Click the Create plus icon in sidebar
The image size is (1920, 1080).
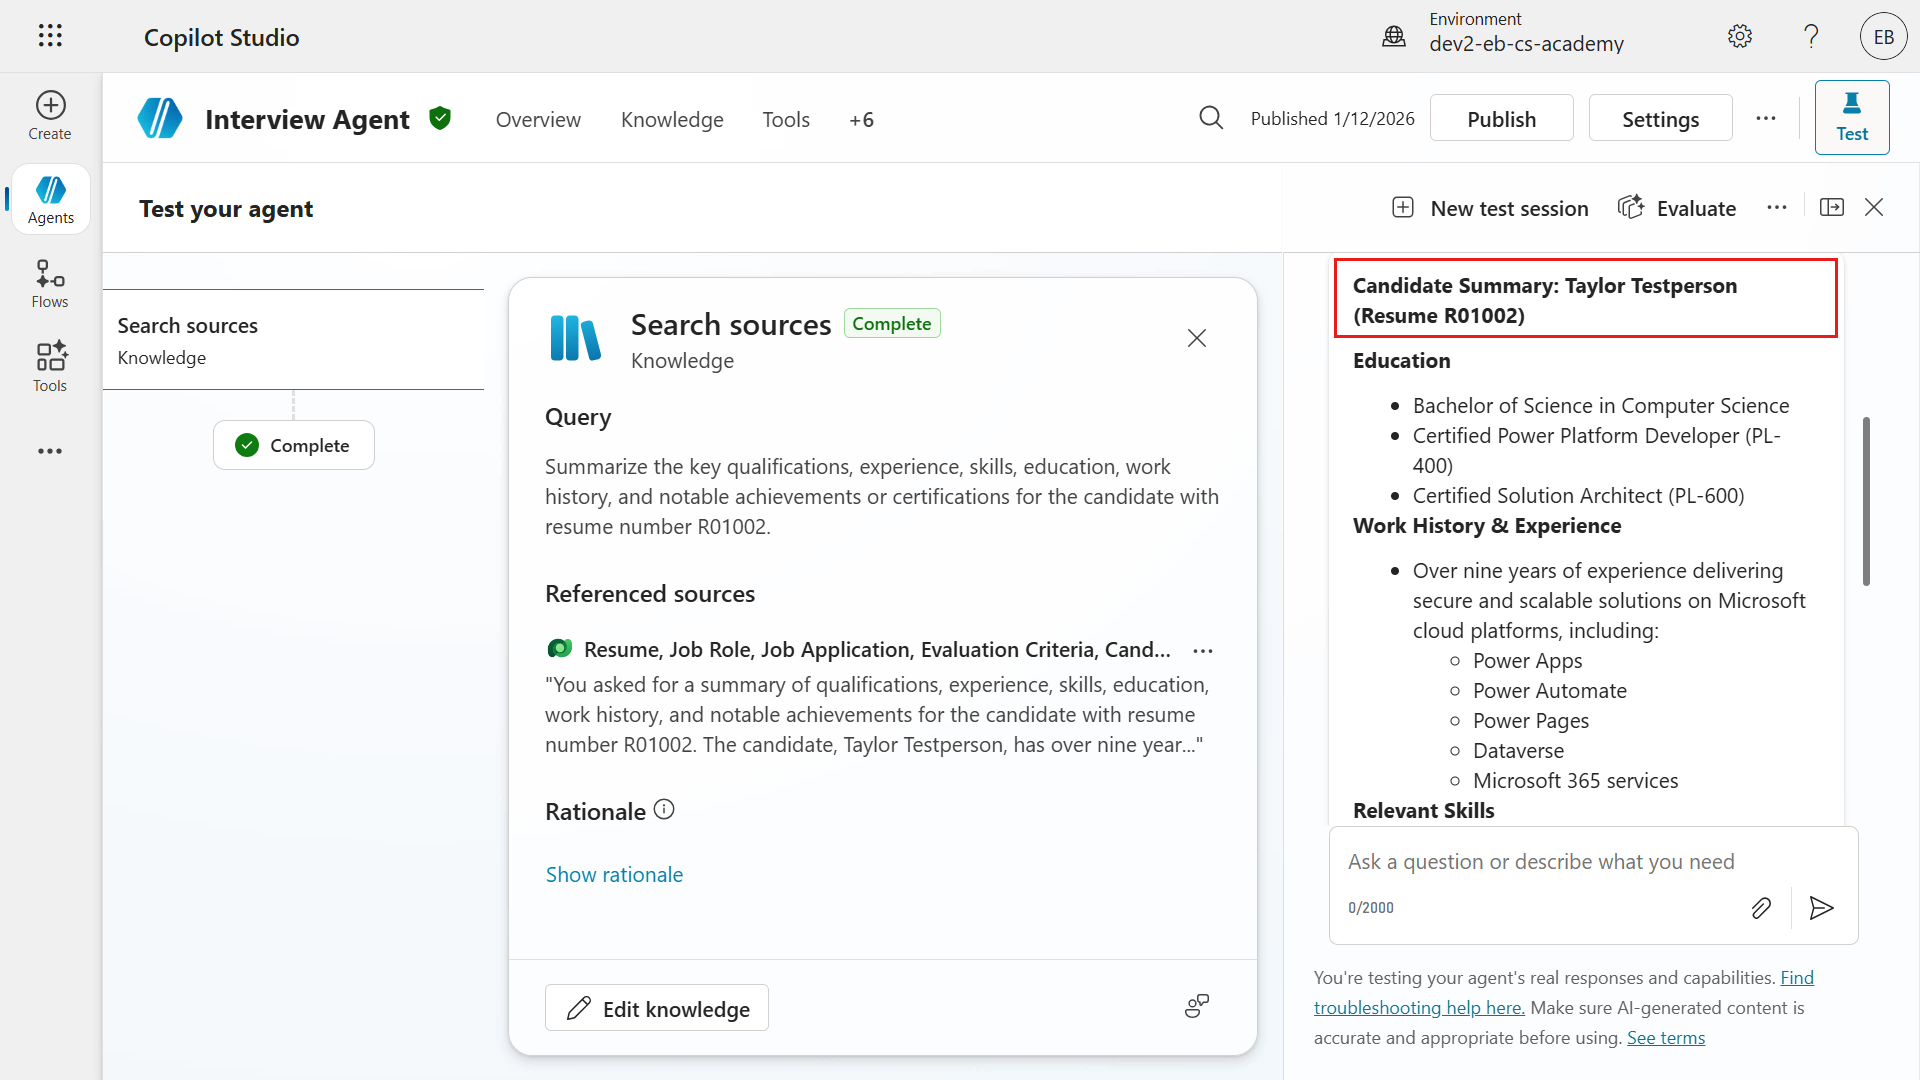pyautogui.click(x=50, y=106)
